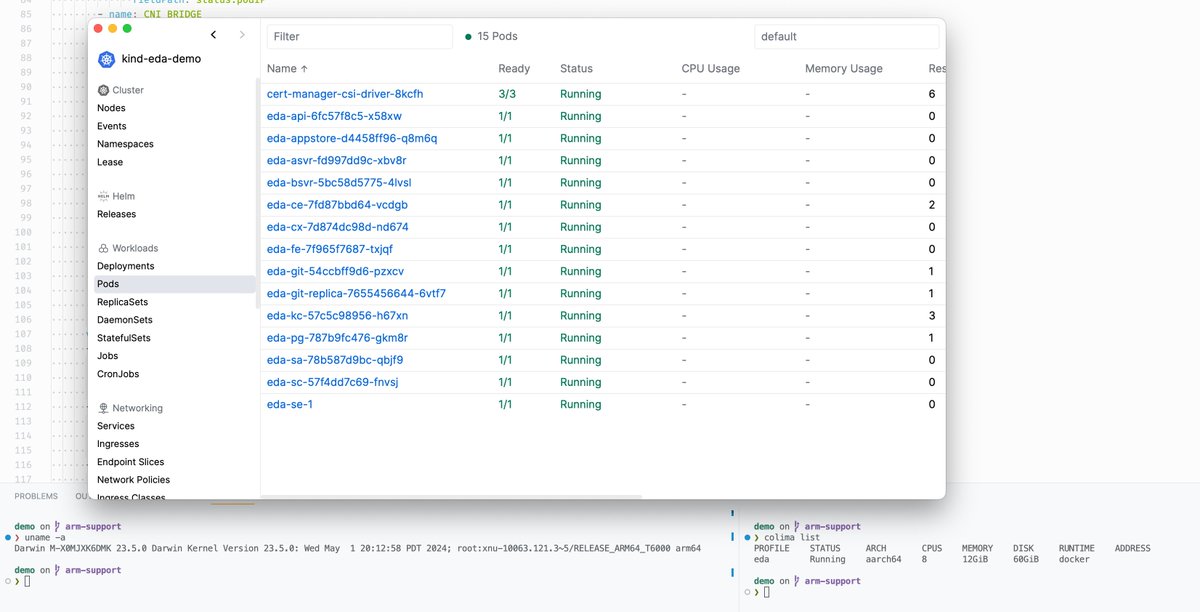Open pod eda-asvr-fd997dd9c-xbv8r
This screenshot has height=612, width=1200.
(x=337, y=160)
